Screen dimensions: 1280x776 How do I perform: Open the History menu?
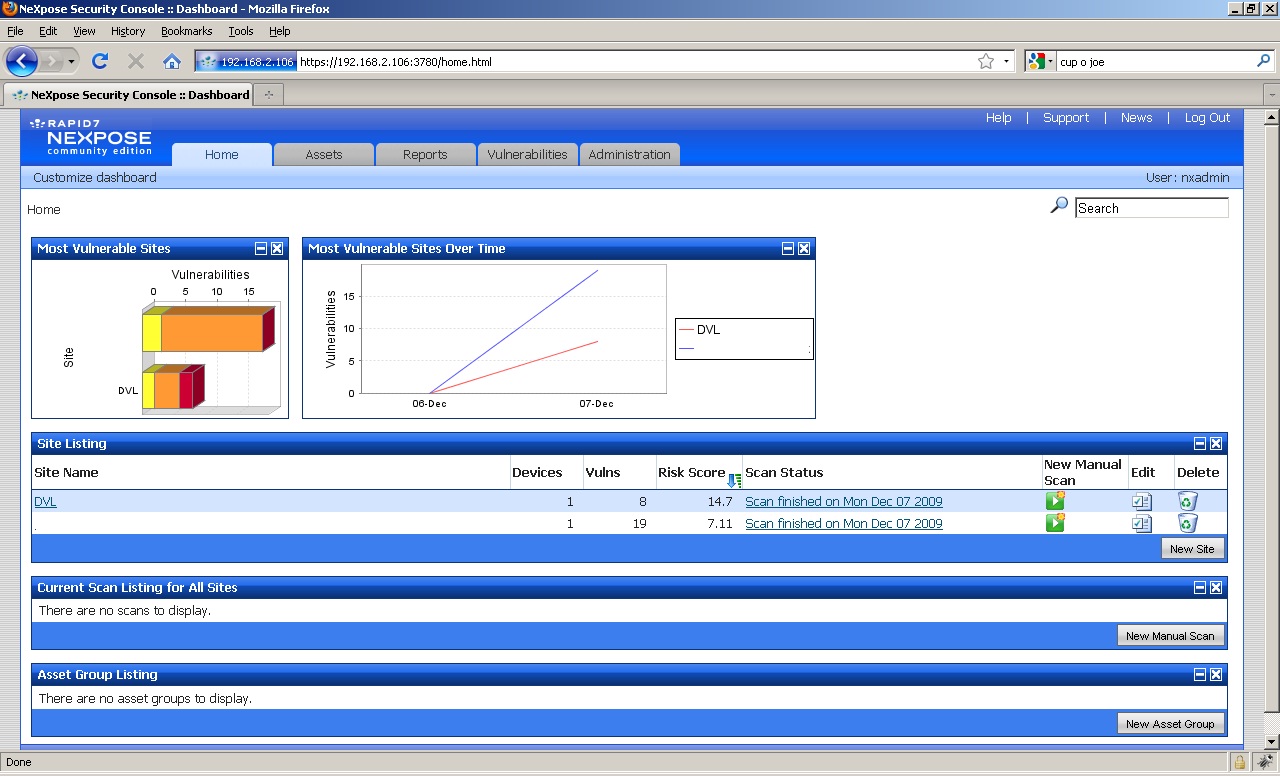coord(128,31)
